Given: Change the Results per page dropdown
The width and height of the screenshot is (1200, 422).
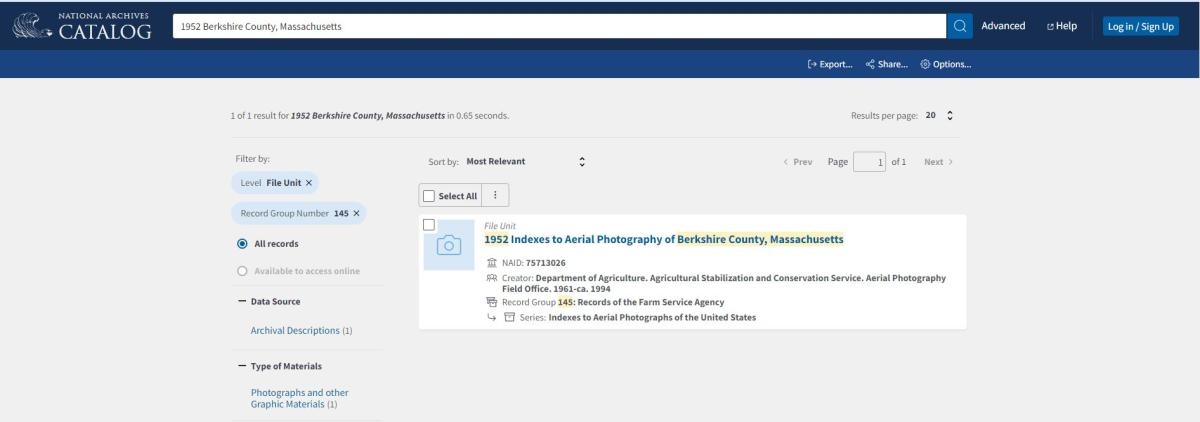Looking at the screenshot, I should click(939, 115).
